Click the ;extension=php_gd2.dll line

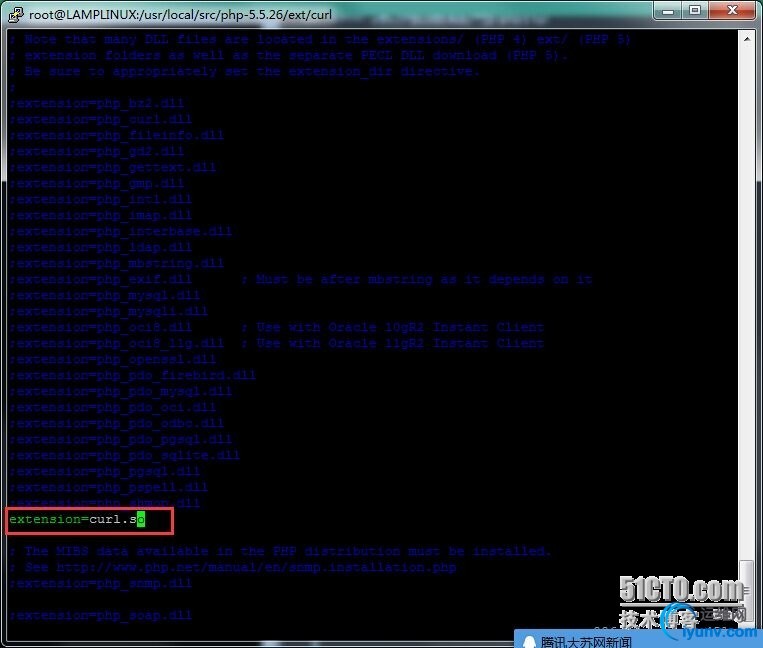coord(96,151)
